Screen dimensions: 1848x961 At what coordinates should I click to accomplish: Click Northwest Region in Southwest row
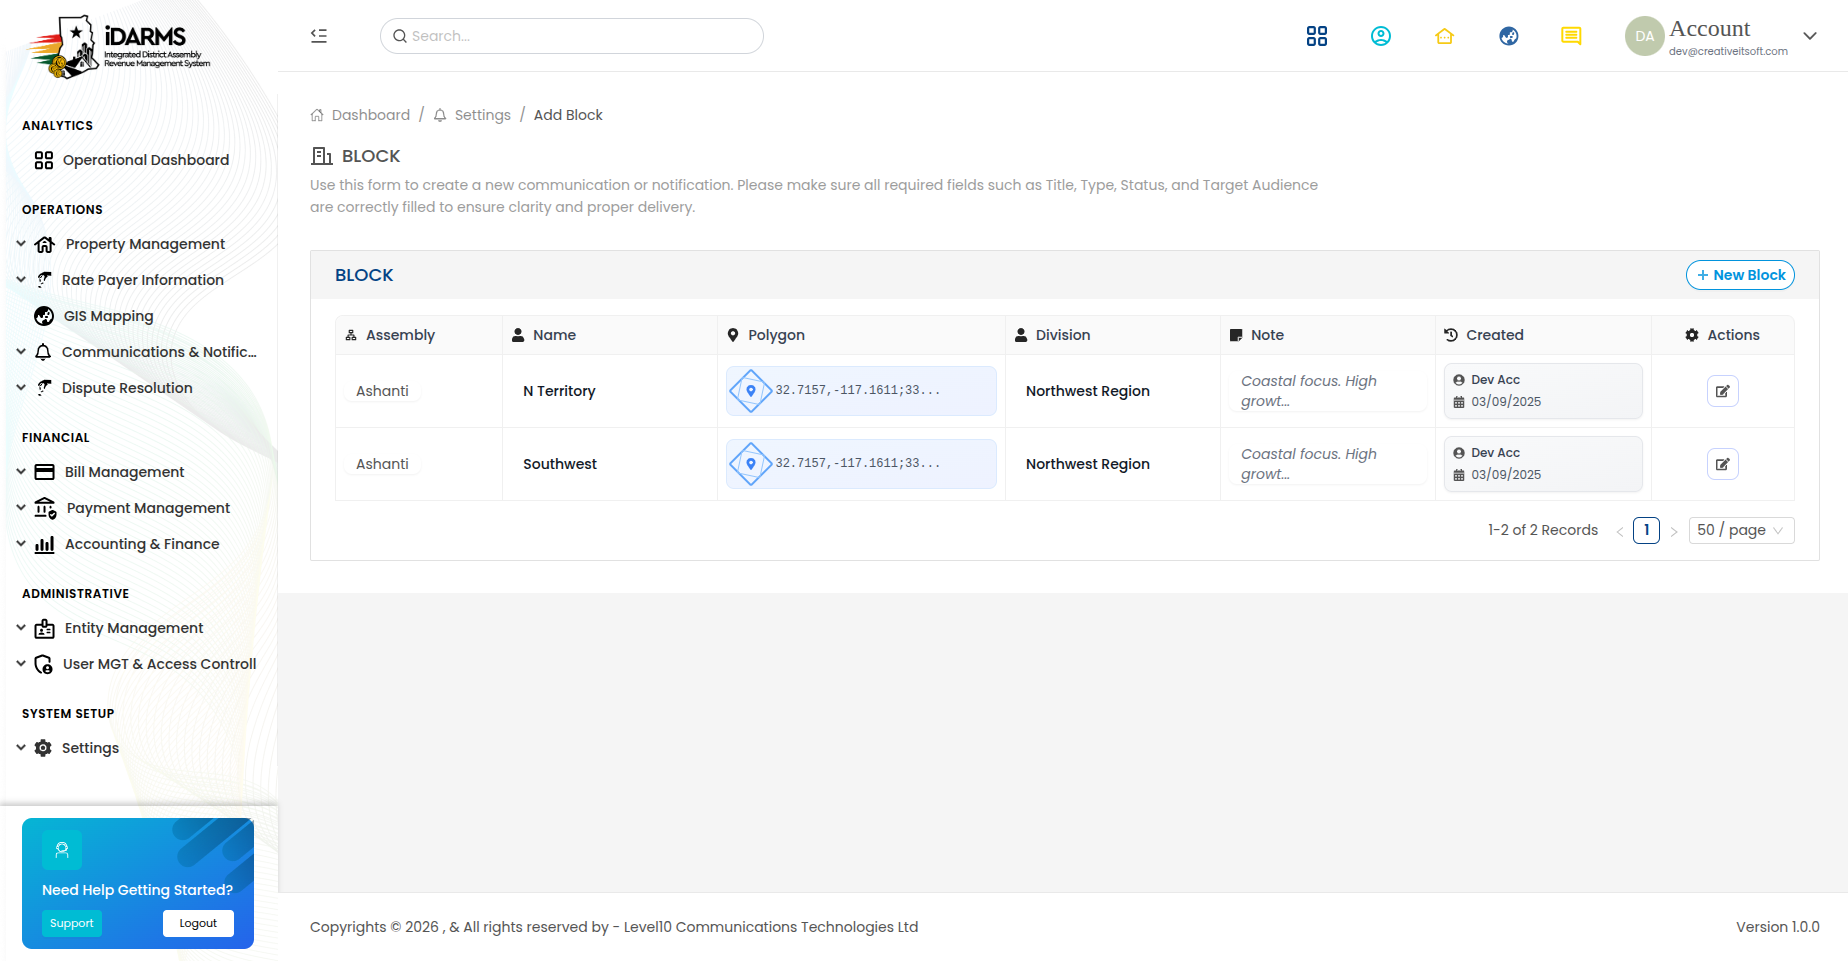(1088, 464)
